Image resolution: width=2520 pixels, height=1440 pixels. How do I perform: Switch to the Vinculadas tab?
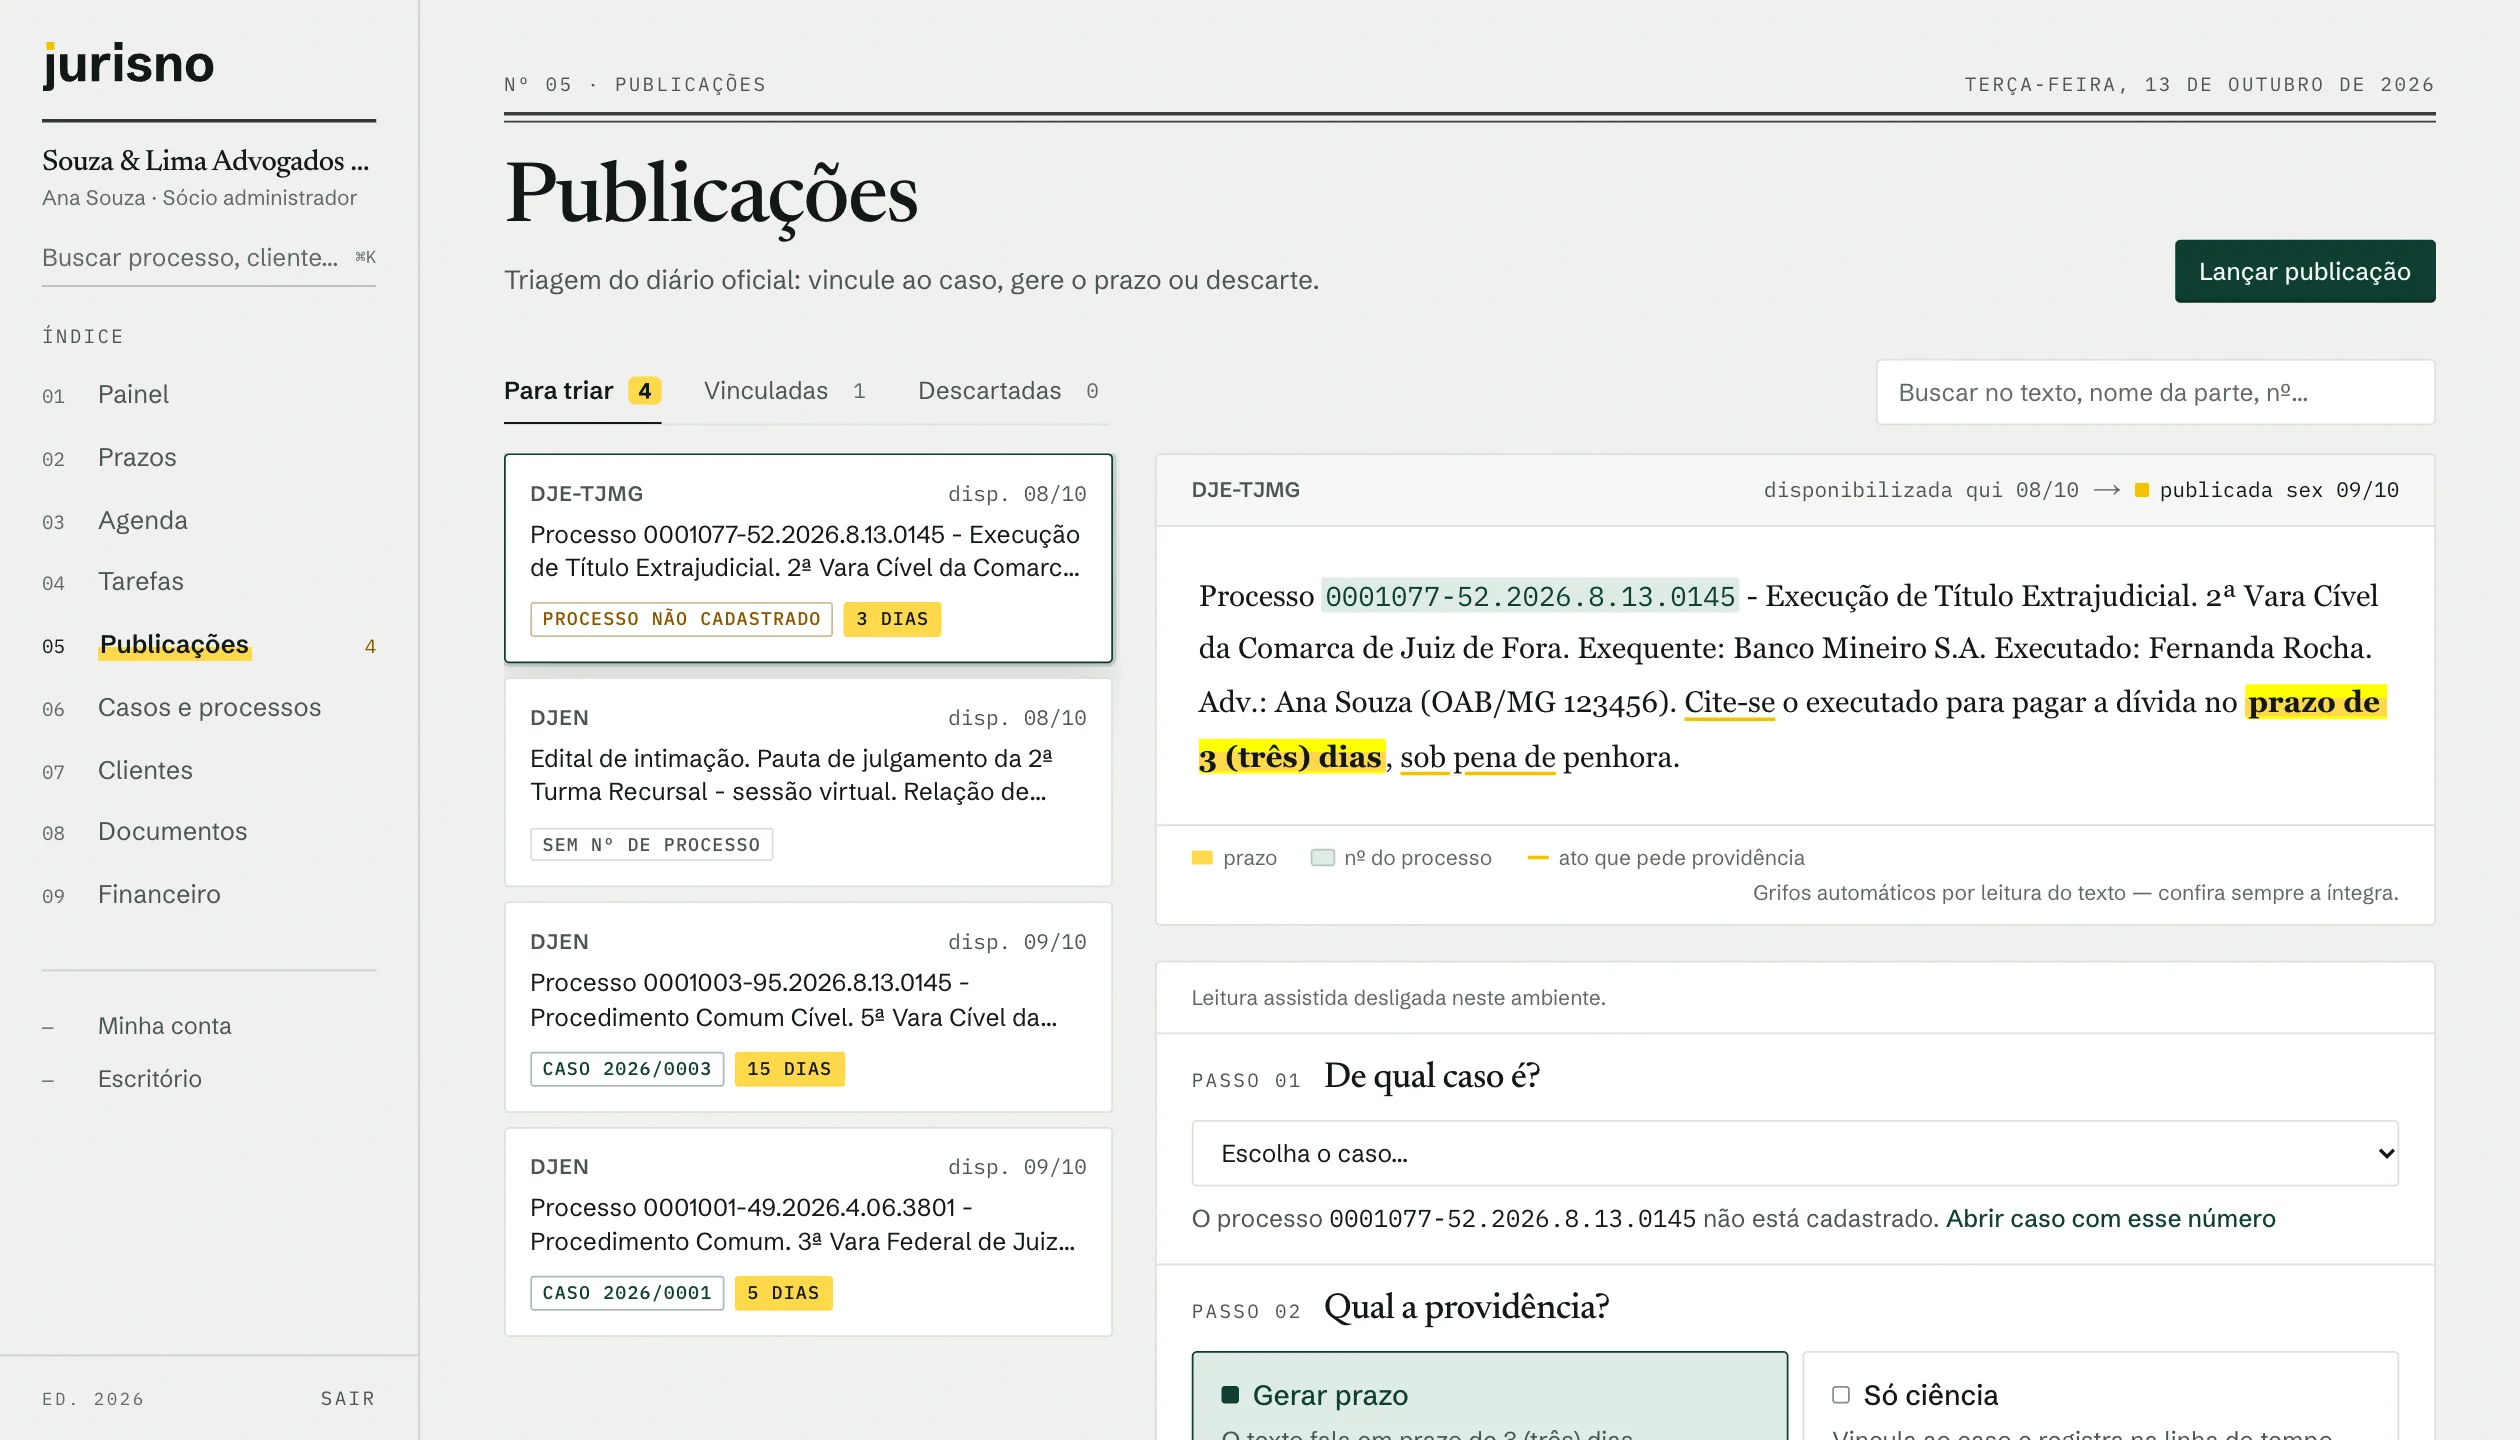(784, 391)
